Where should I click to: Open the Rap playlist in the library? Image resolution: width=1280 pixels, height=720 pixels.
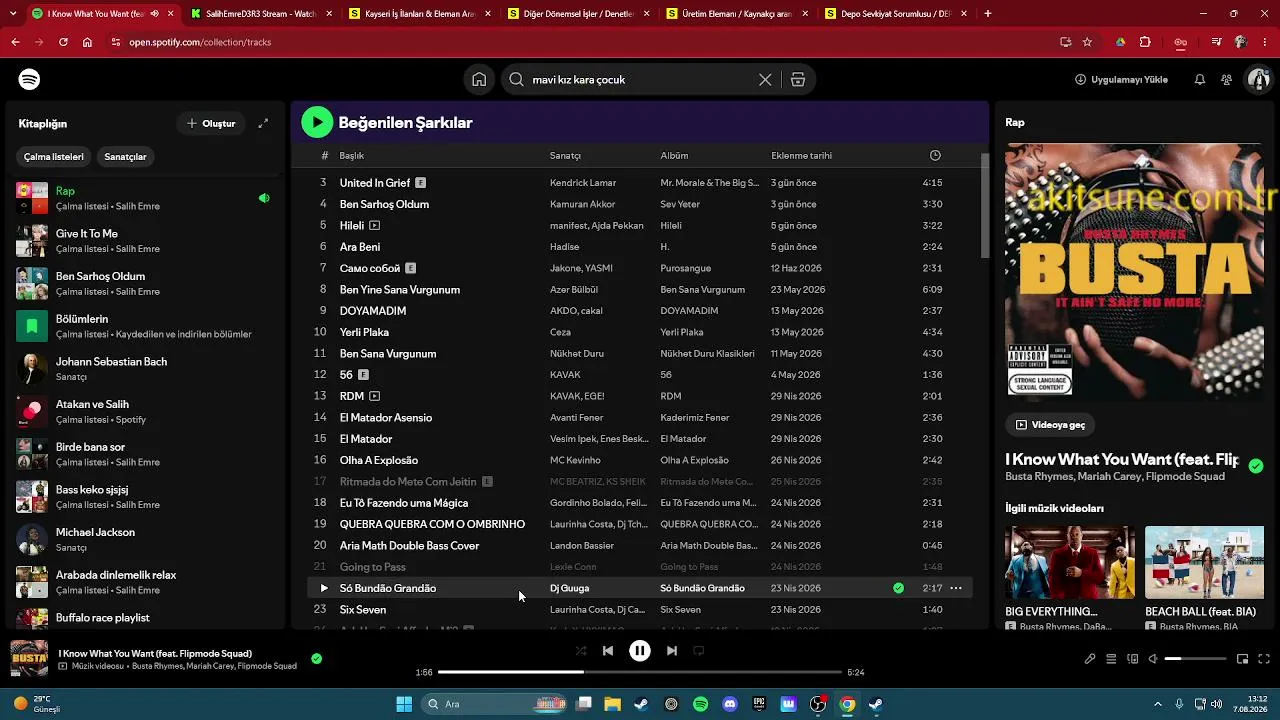pos(144,198)
